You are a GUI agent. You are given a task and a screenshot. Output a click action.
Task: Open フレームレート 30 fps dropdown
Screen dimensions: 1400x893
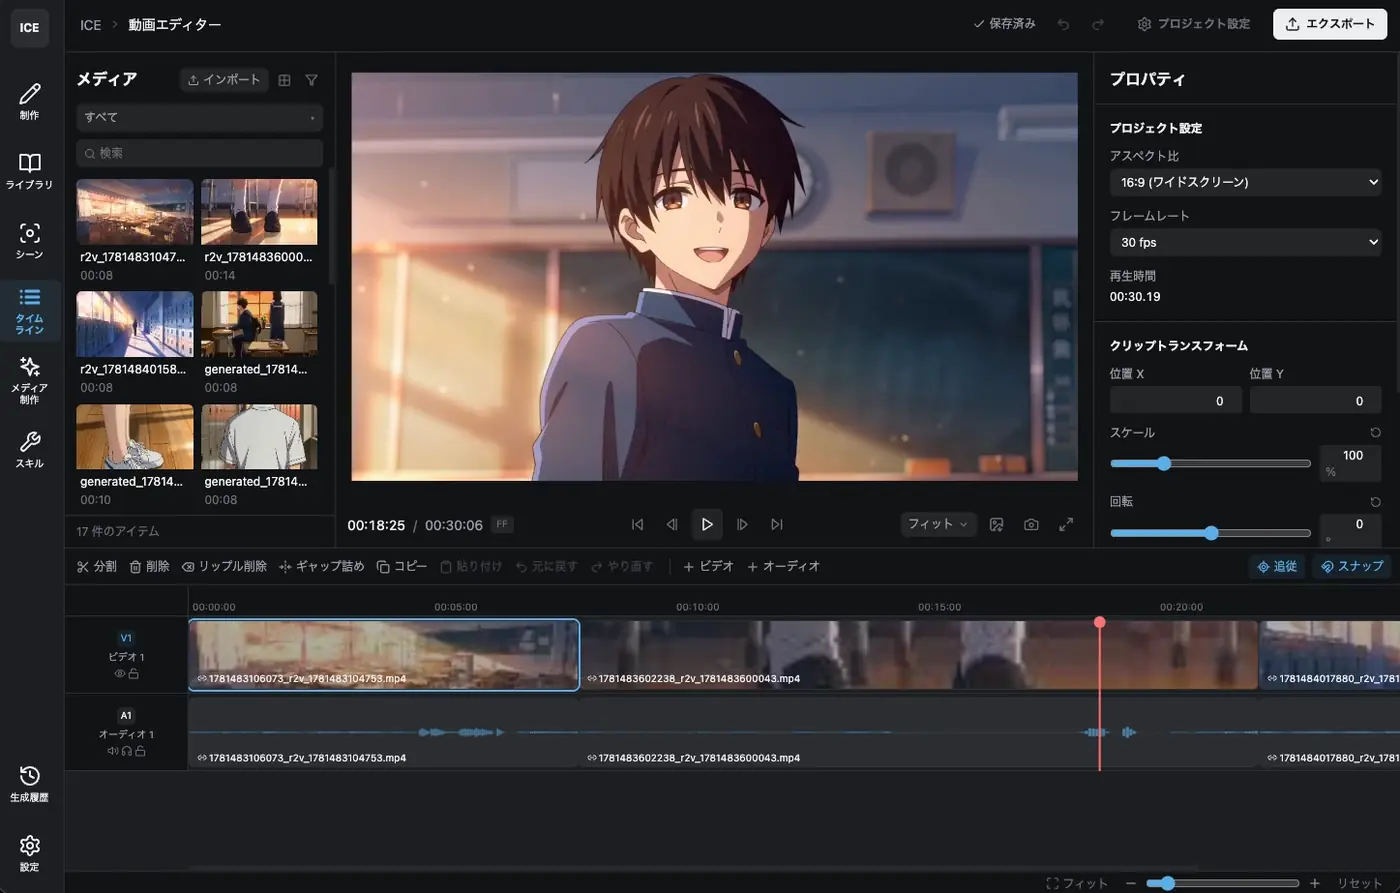point(1246,242)
